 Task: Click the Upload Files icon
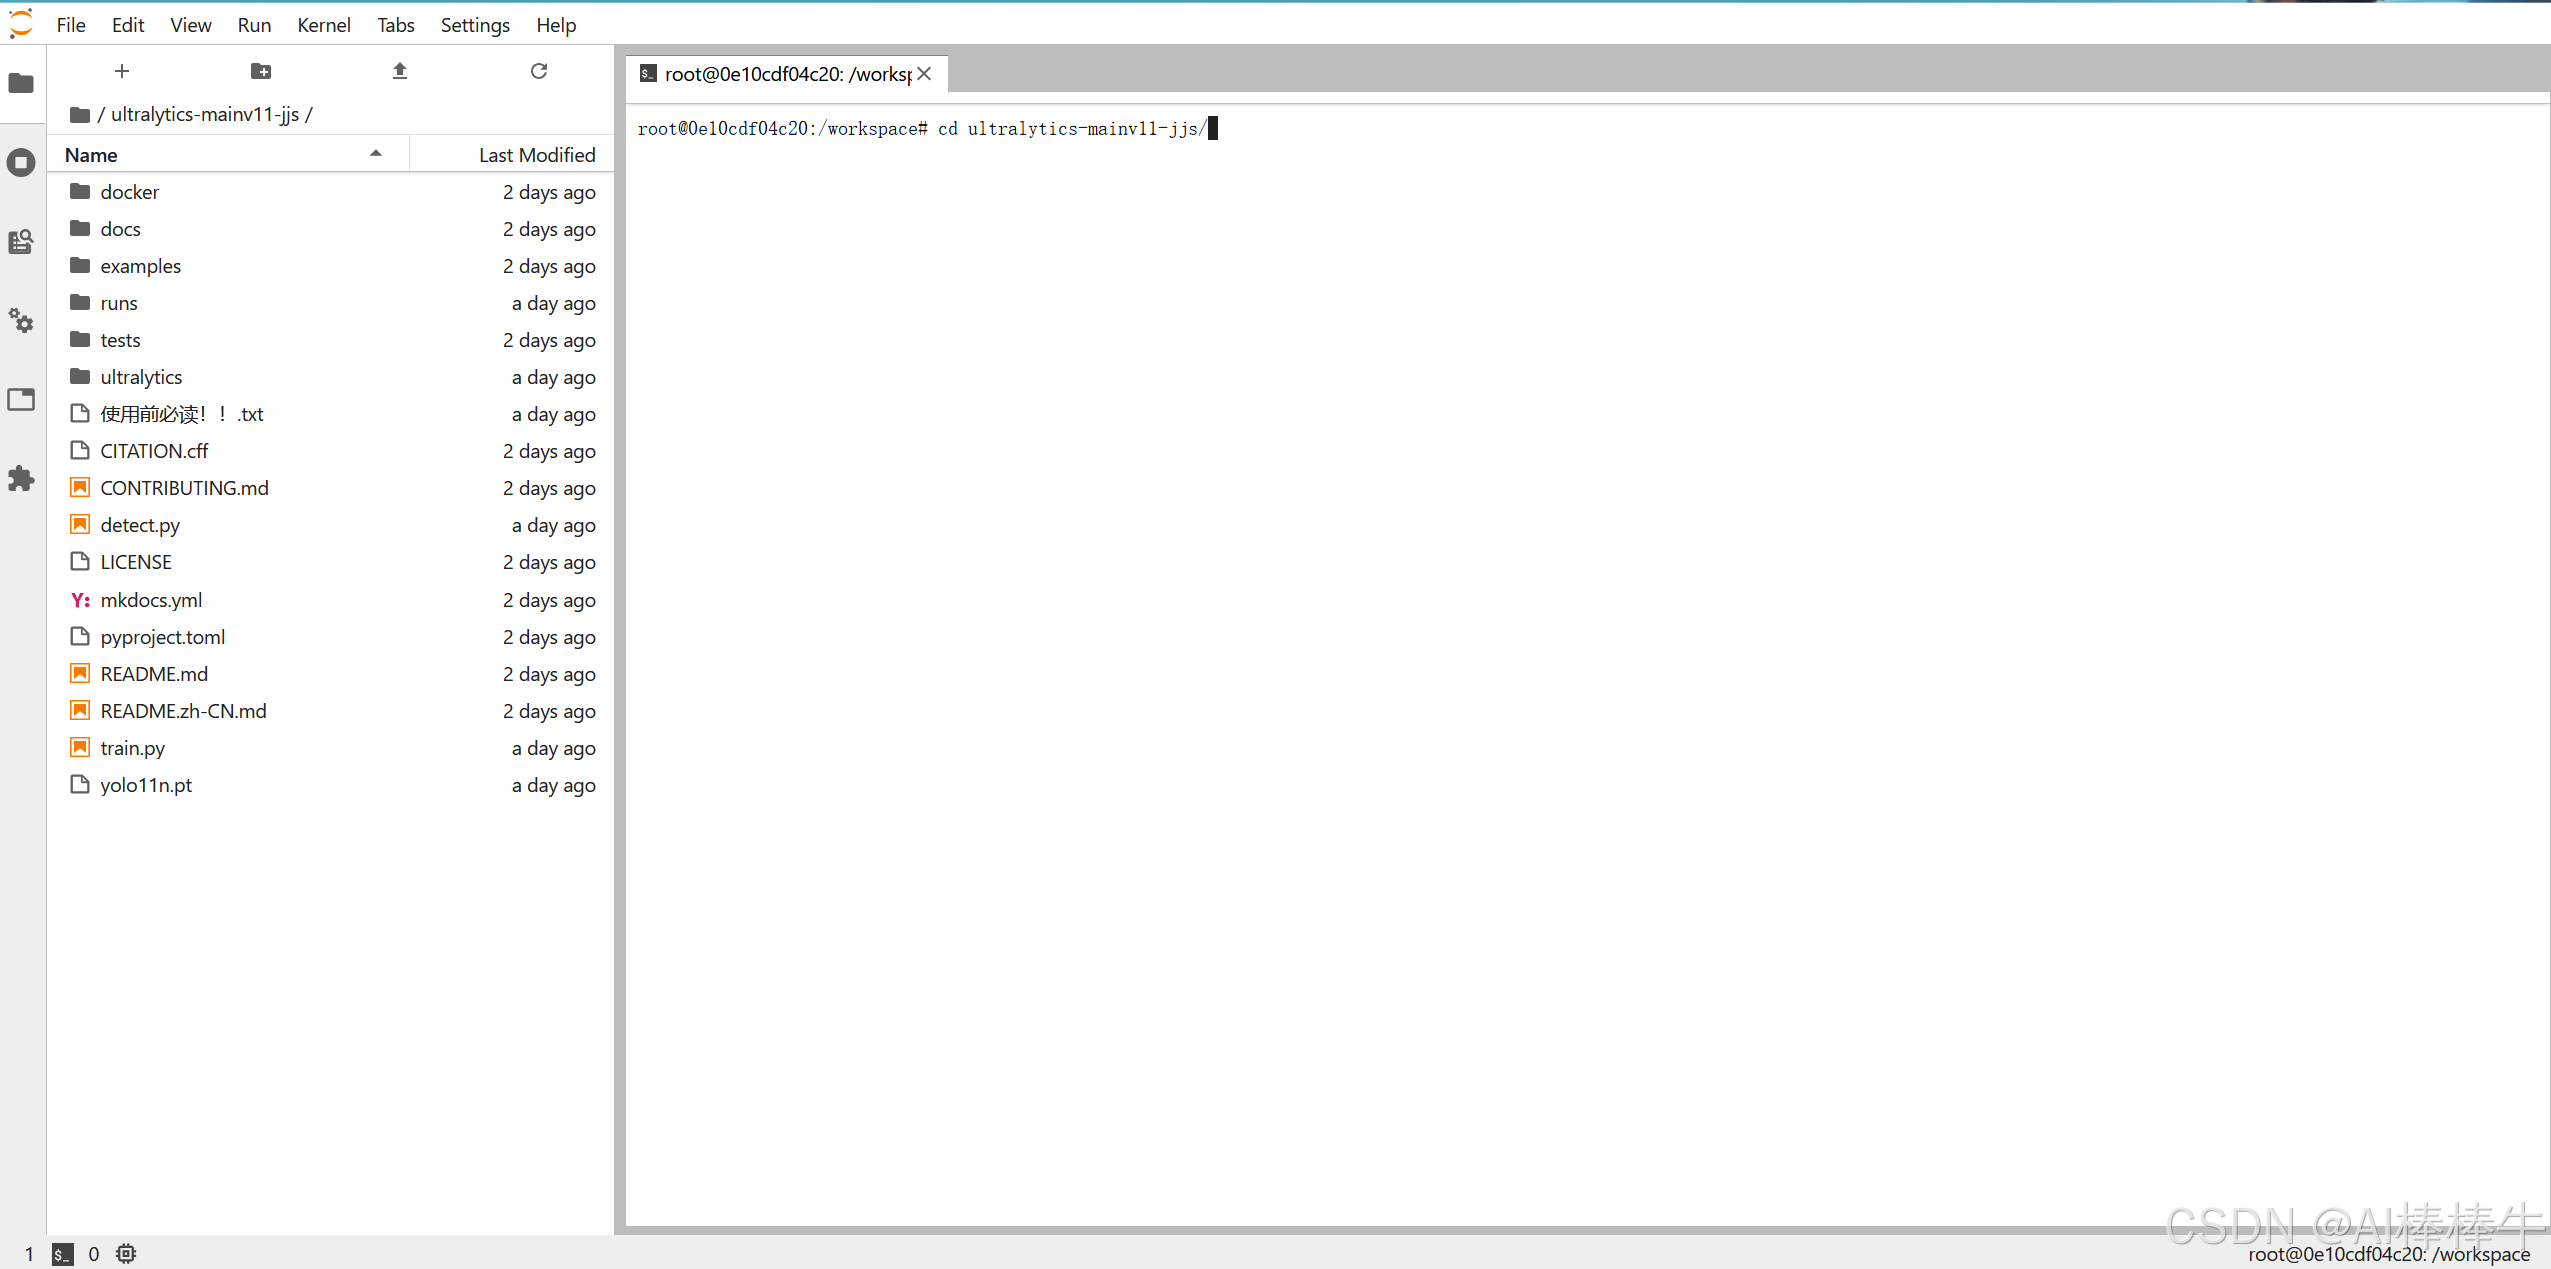point(400,71)
